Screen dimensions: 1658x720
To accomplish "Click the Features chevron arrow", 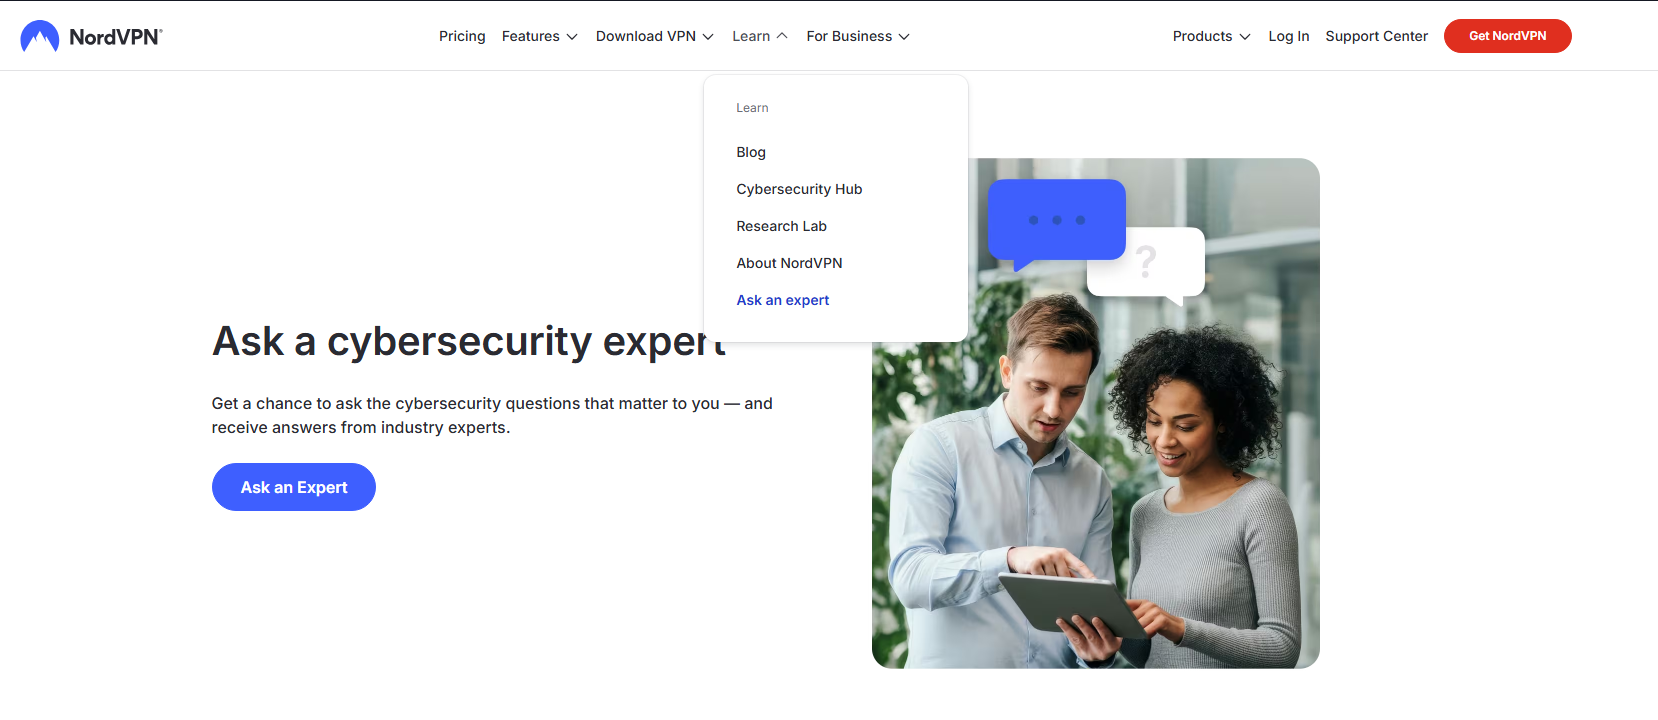I will coord(572,37).
